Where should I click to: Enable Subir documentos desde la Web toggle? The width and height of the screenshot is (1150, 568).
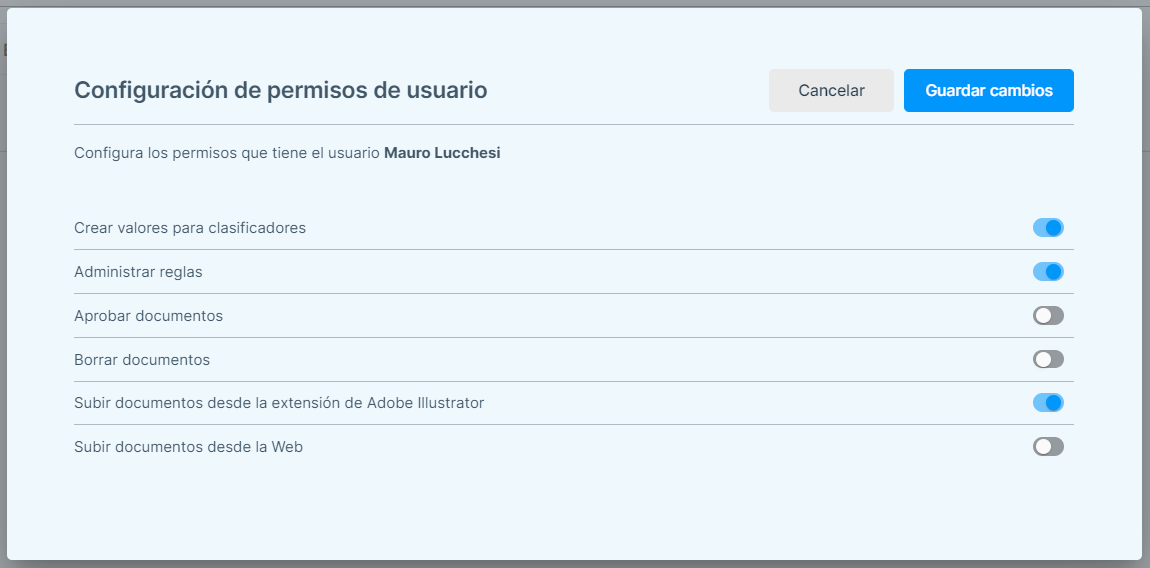click(1048, 446)
